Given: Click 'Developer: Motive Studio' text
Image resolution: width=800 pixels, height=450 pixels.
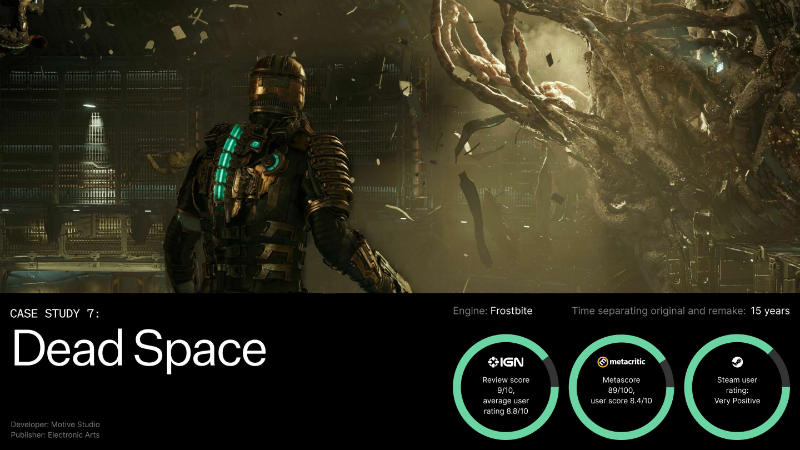Looking at the screenshot, I should (x=55, y=424).
